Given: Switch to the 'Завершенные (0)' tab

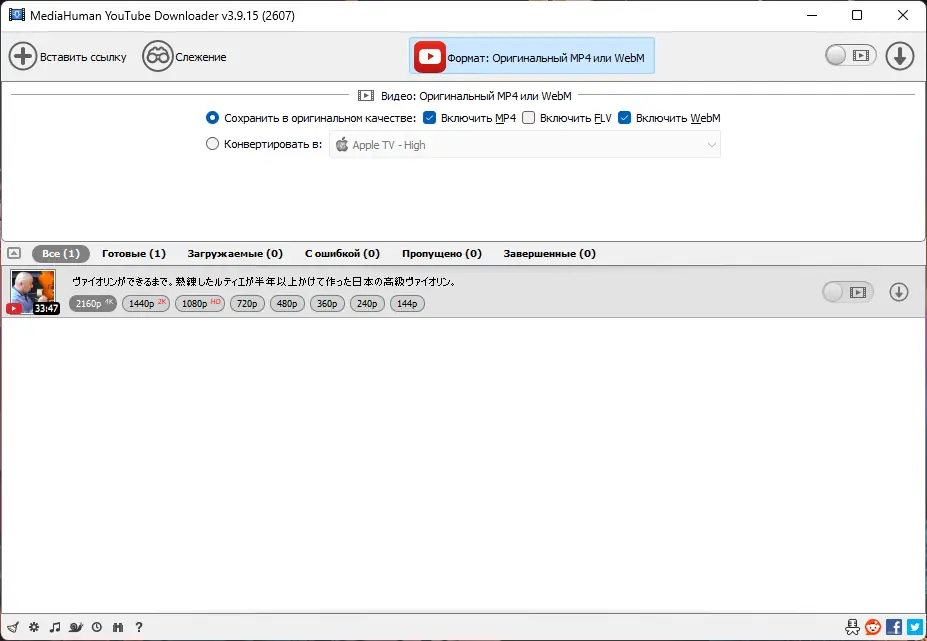Looking at the screenshot, I should coord(549,253).
